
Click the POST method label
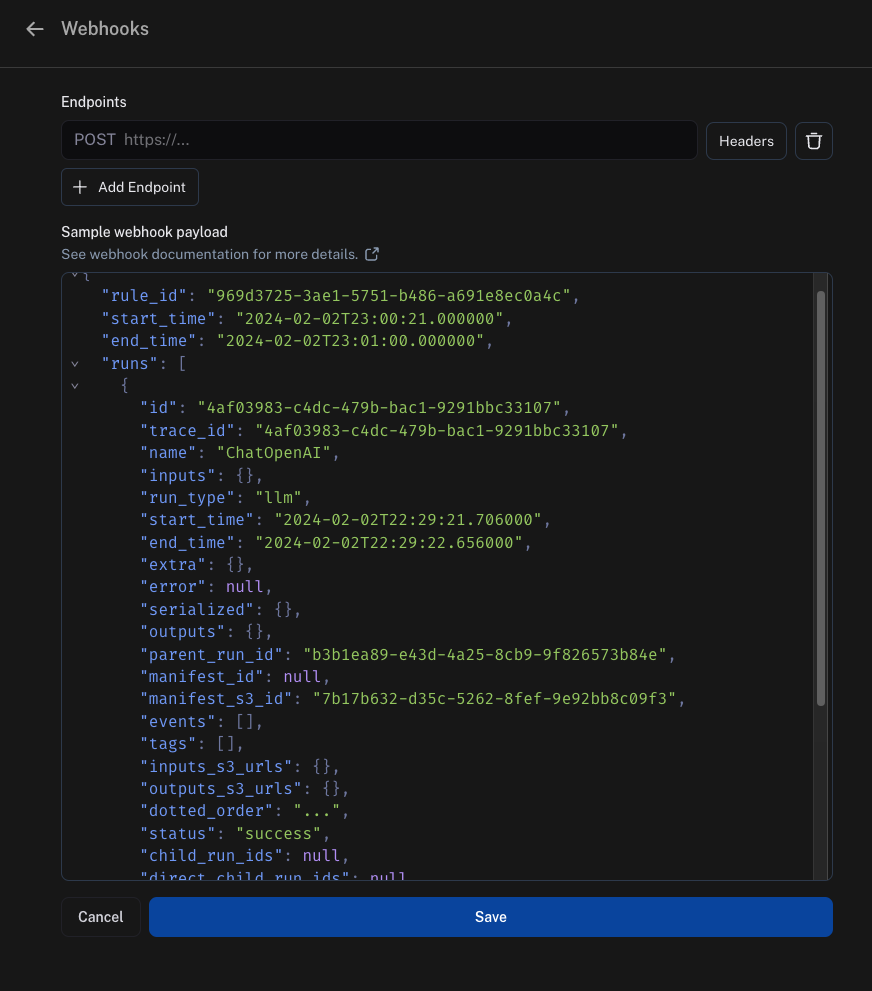[x=93, y=140]
